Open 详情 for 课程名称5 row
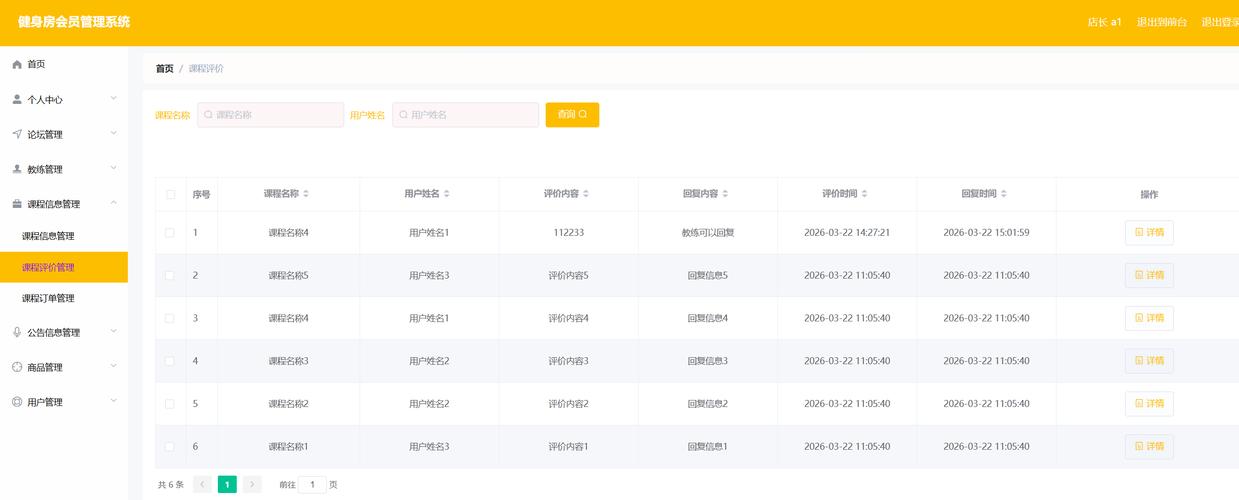The image size is (1239, 500). (x=1149, y=275)
